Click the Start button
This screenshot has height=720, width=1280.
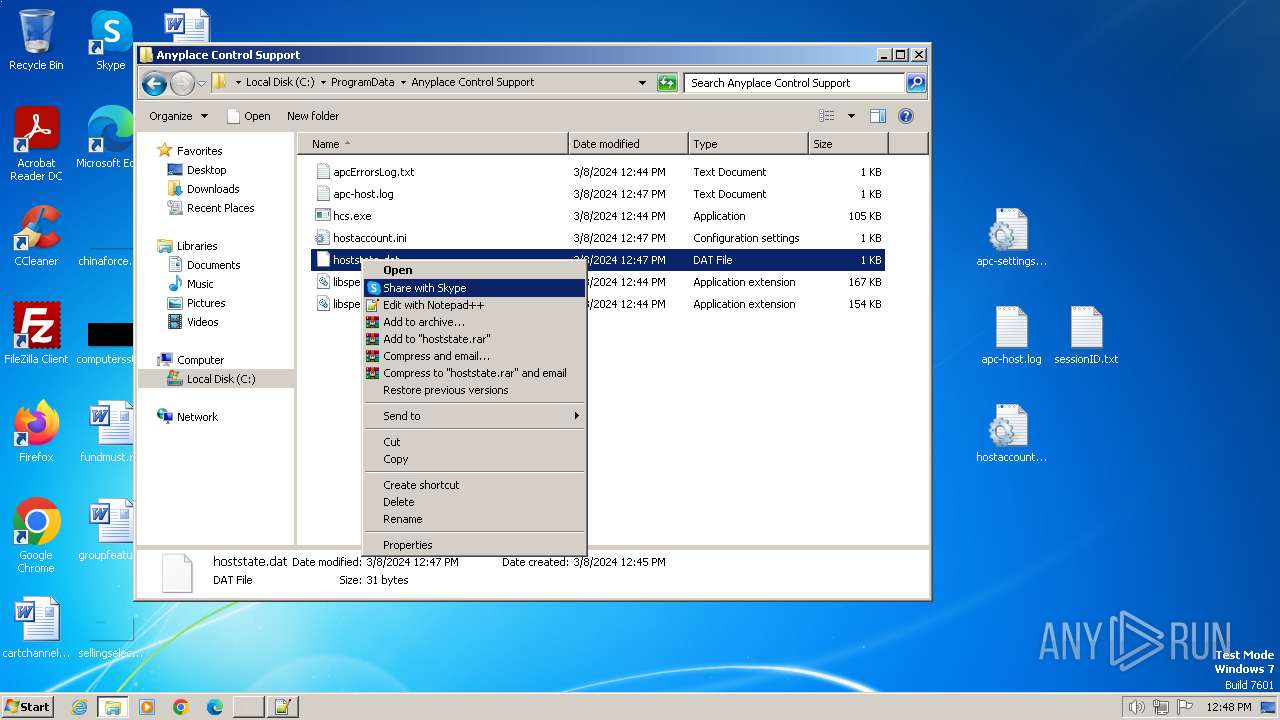28,707
